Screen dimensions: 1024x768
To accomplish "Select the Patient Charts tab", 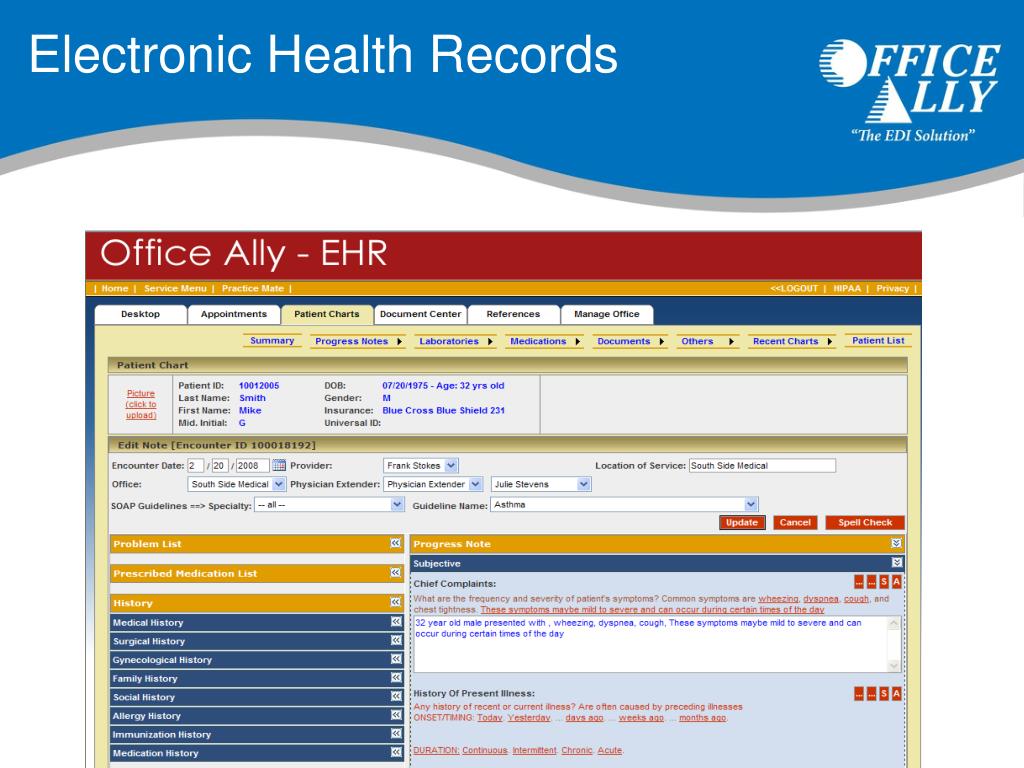I will 327,314.
